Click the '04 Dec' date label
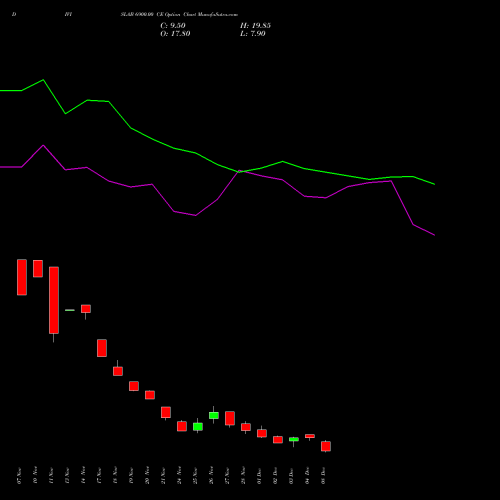The width and height of the screenshot is (500, 500). 307,476
